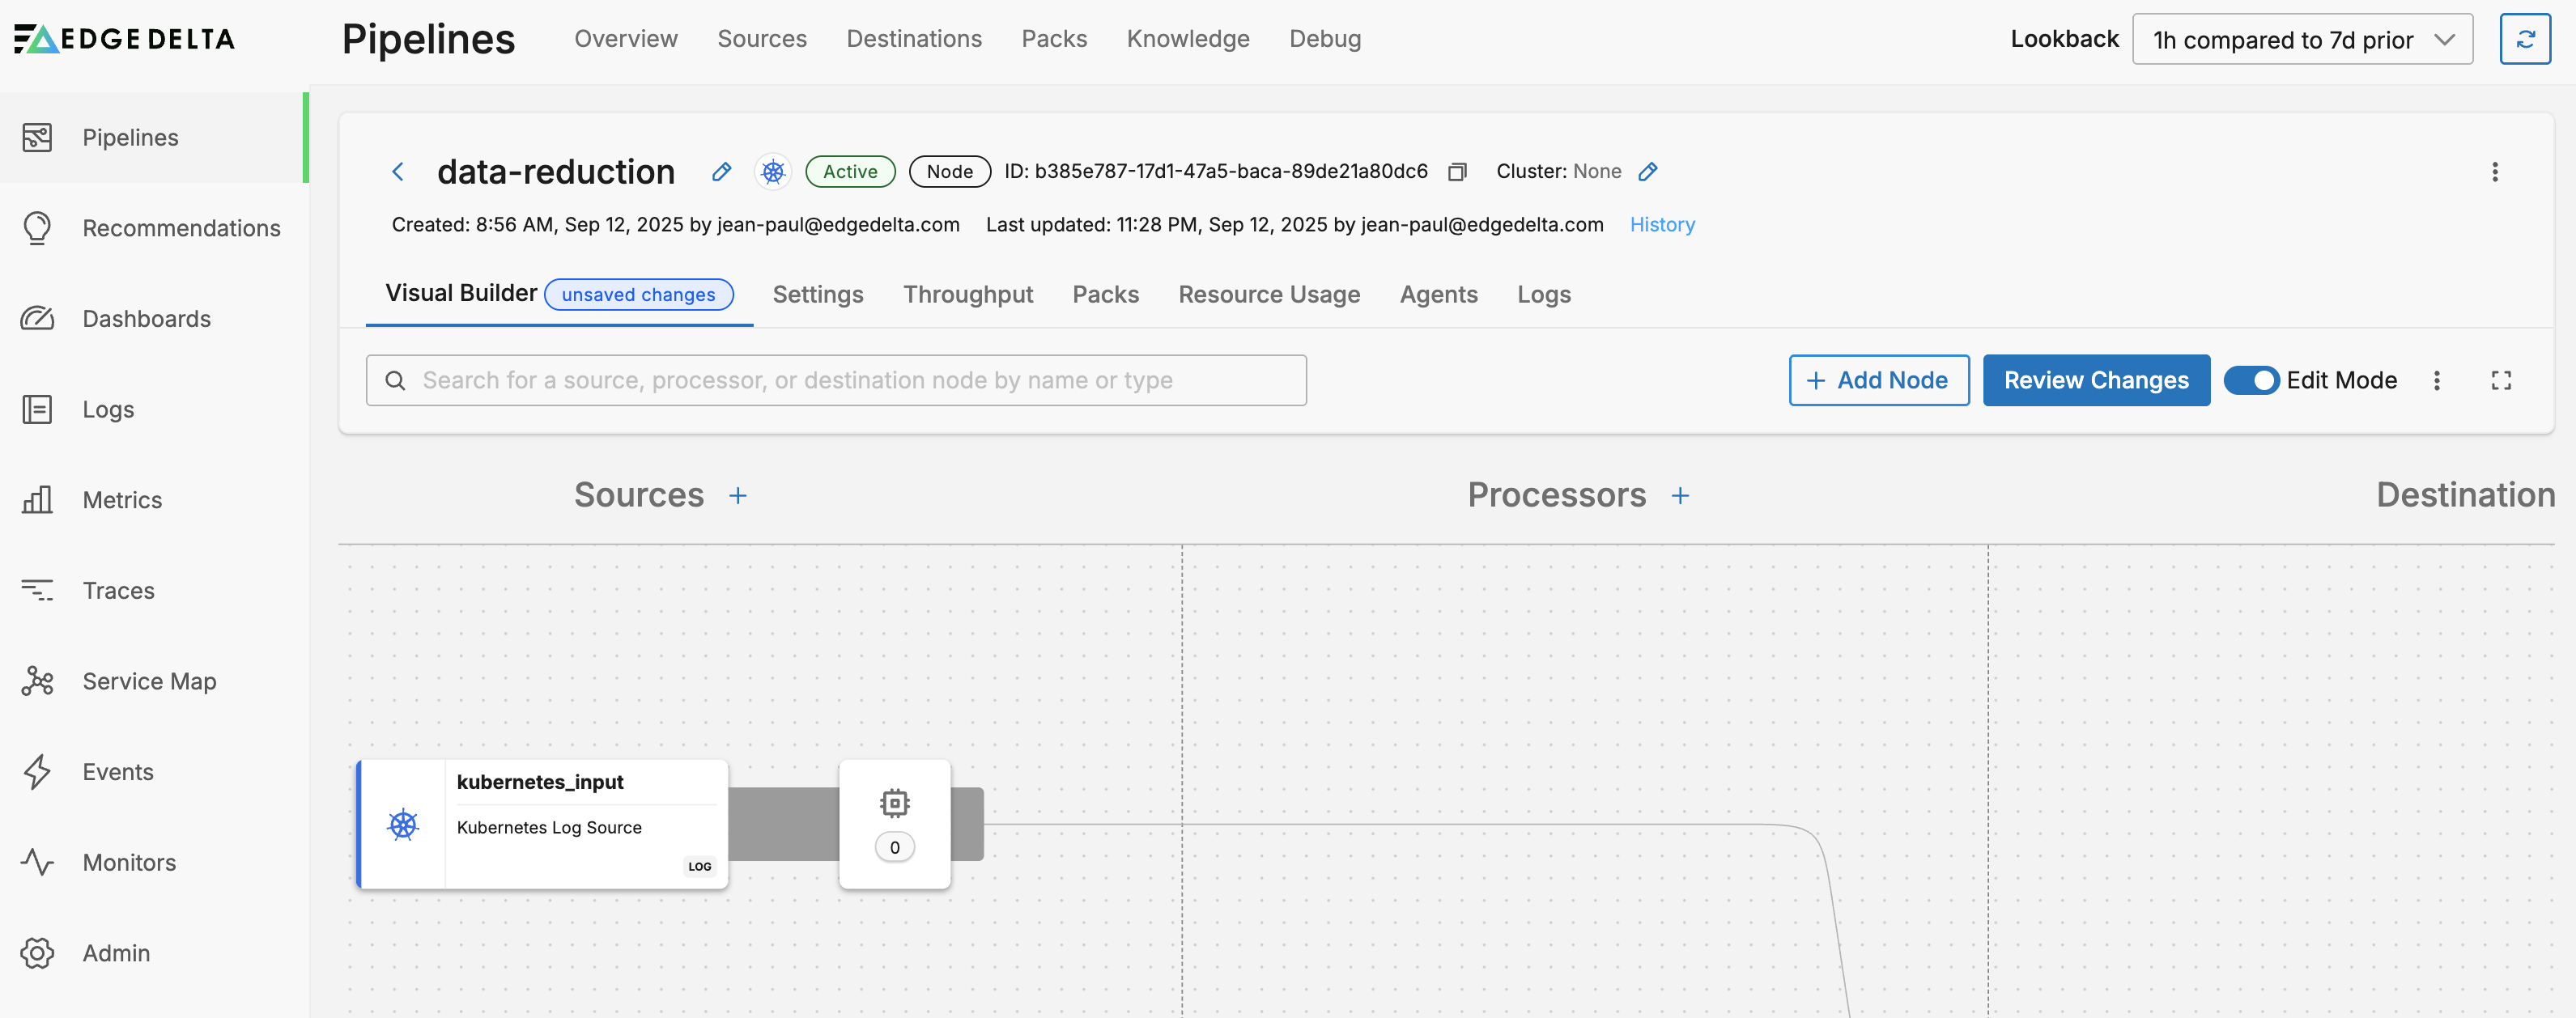This screenshot has height=1018, width=2576.
Task: Open the History link
Action: 1662,224
